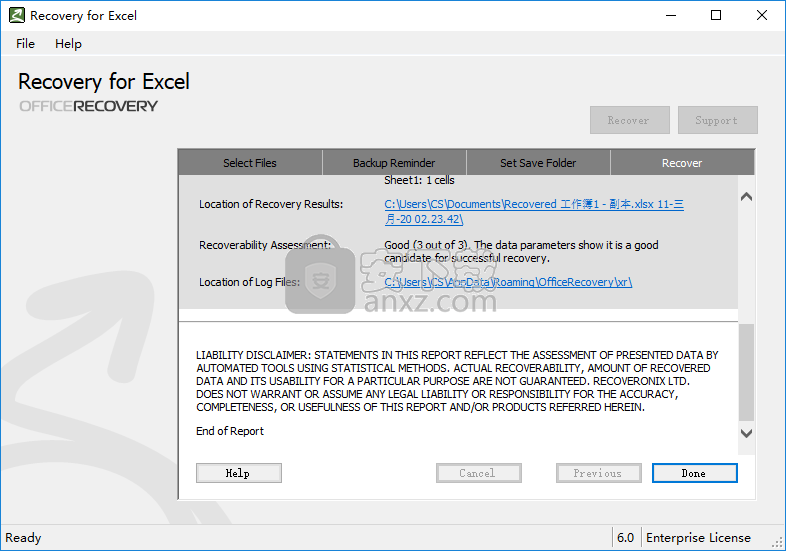Click the LIABILITY DISCLAIMER paragraph
Viewport: 786px width, 551px height.
(457, 381)
